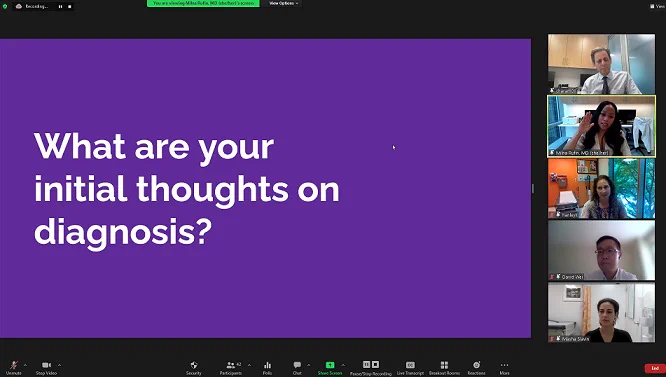666x377 pixels.
Task: Open video options arrow beside Stop Video
Action: click(x=59, y=365)
